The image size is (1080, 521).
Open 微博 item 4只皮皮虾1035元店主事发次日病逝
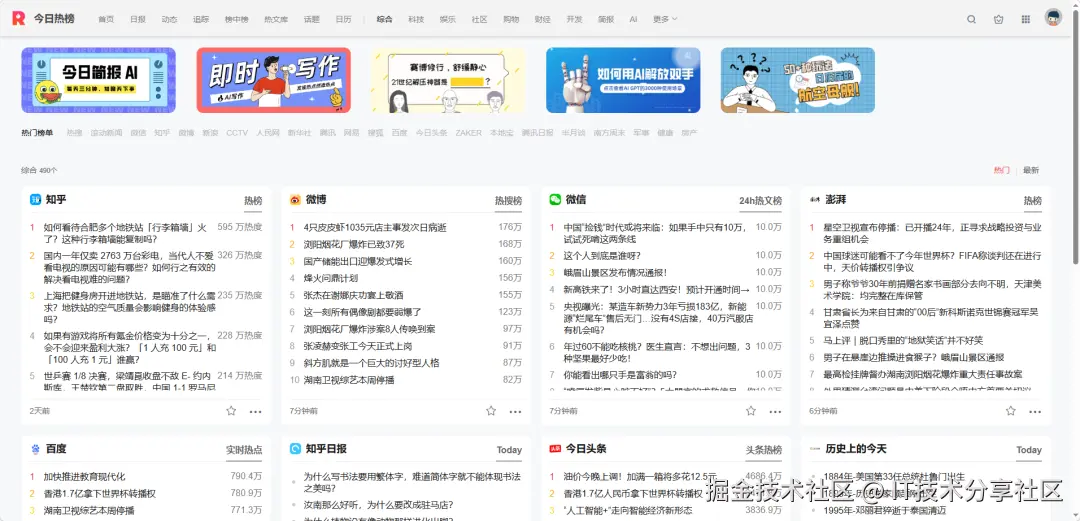[375, 227]
